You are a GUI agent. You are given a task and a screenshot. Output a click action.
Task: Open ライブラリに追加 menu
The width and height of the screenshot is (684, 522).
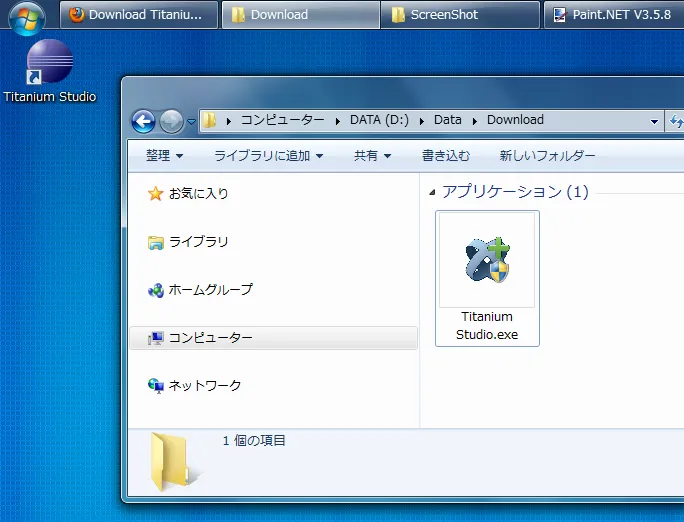[x=268, y=155]
